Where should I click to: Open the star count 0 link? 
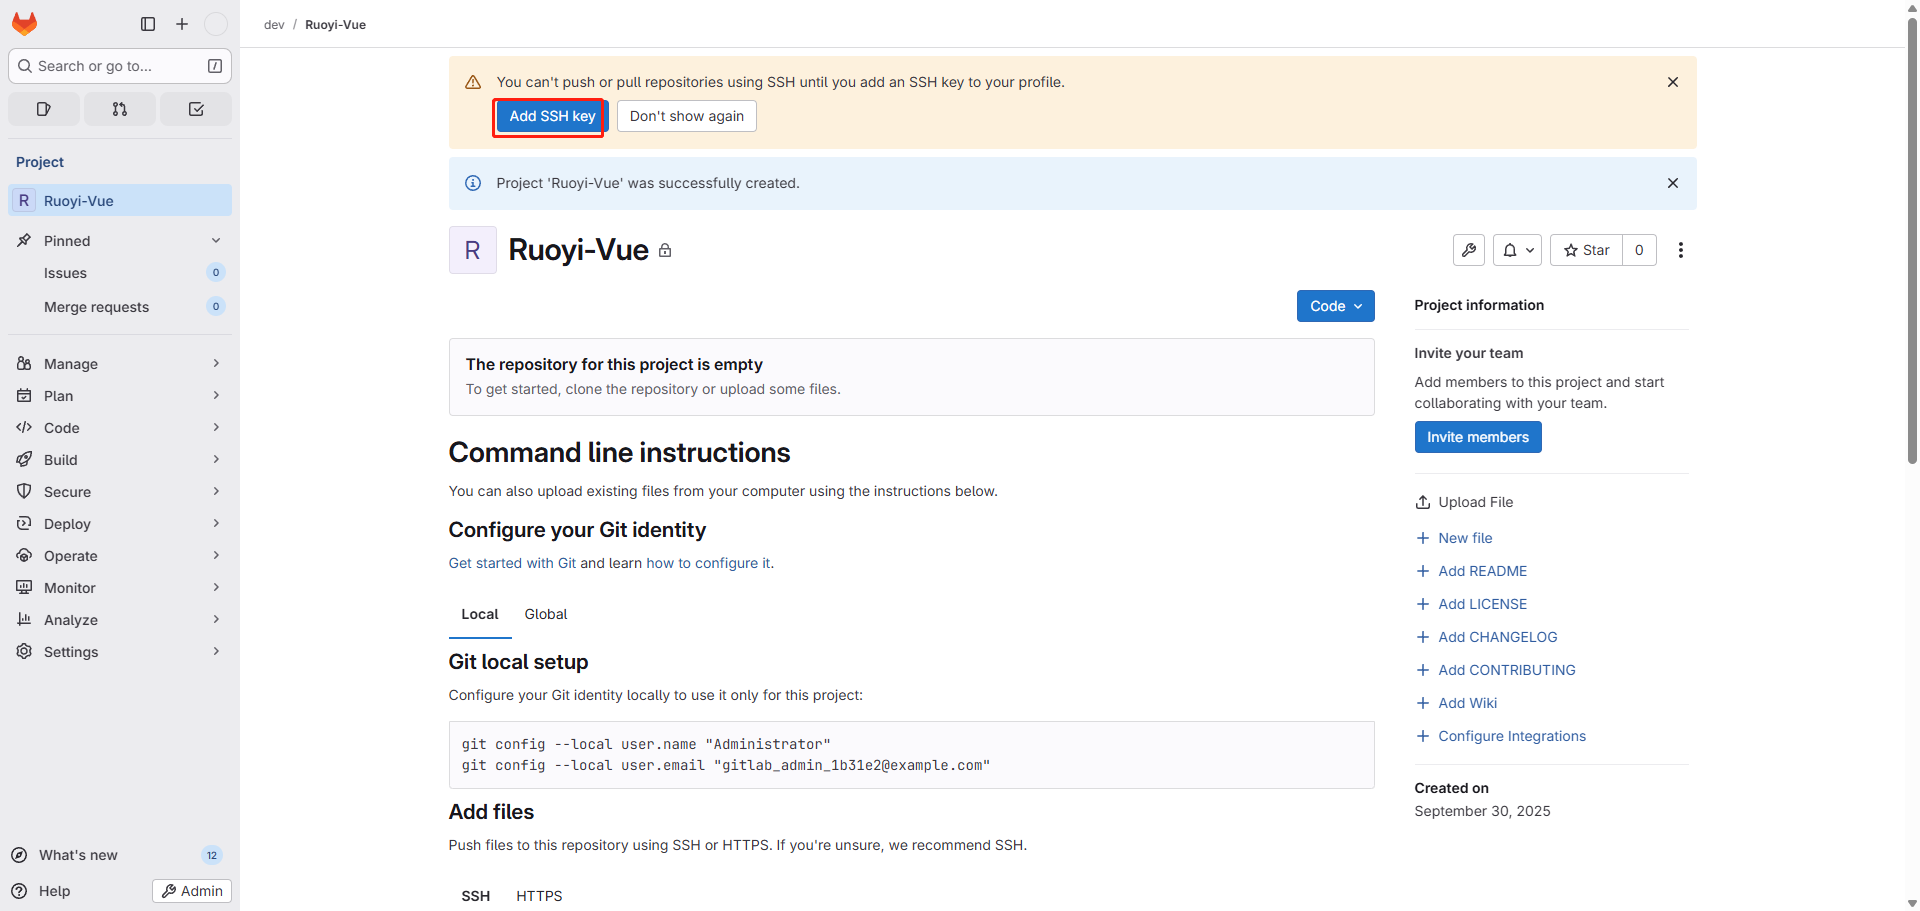coord(1639,250)
